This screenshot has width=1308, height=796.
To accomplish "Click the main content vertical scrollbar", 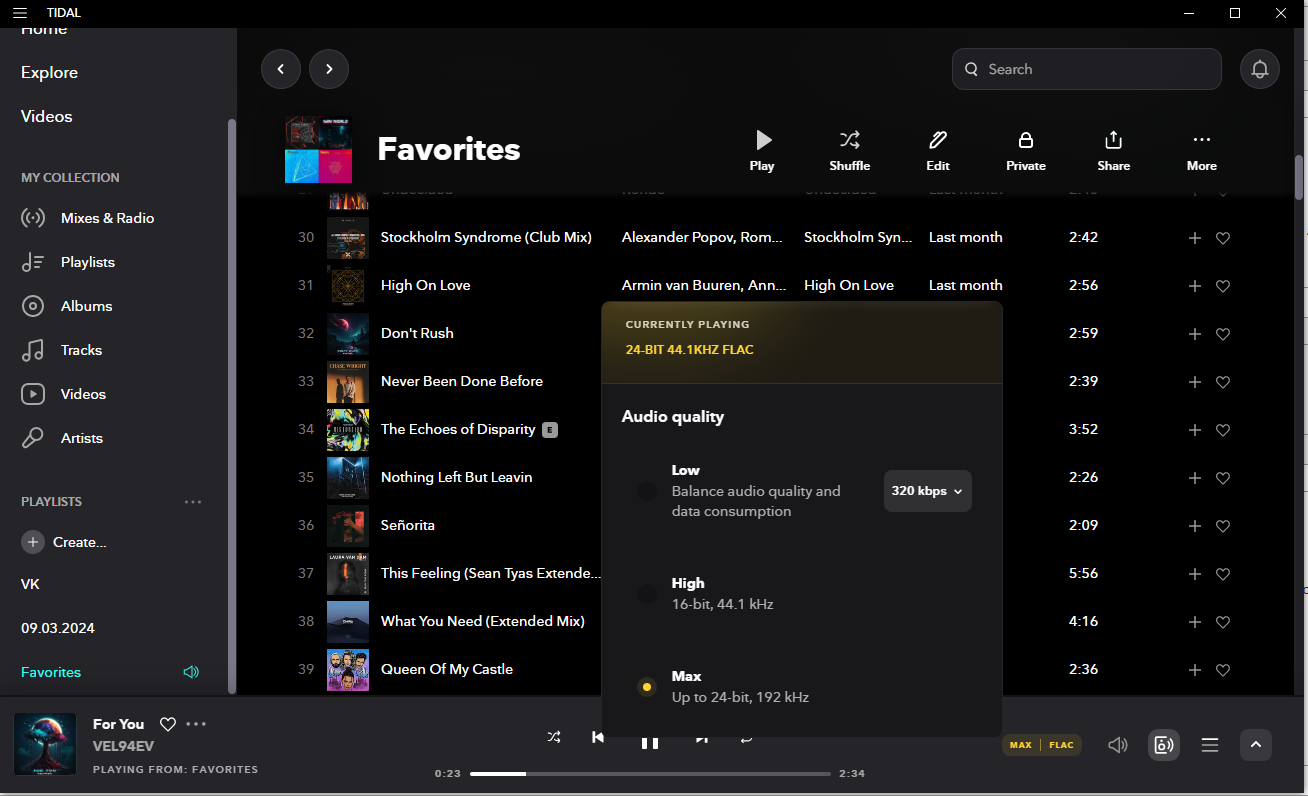I will pos(1299,178).
